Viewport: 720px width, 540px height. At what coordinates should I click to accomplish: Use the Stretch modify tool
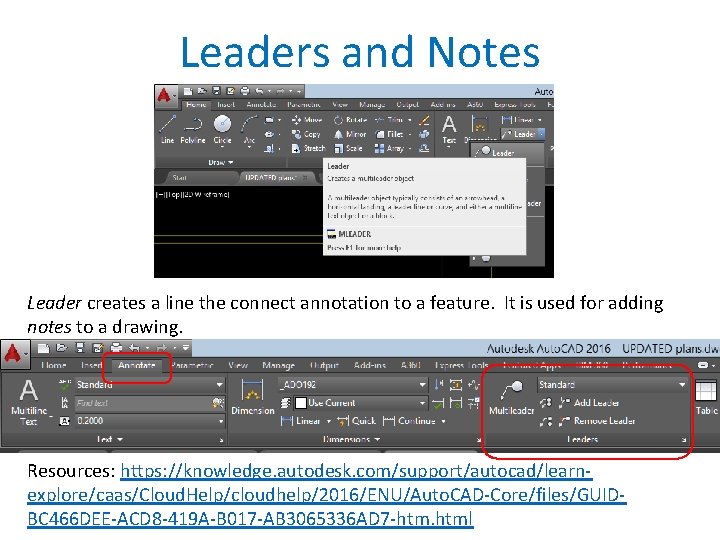click(308, 148)
